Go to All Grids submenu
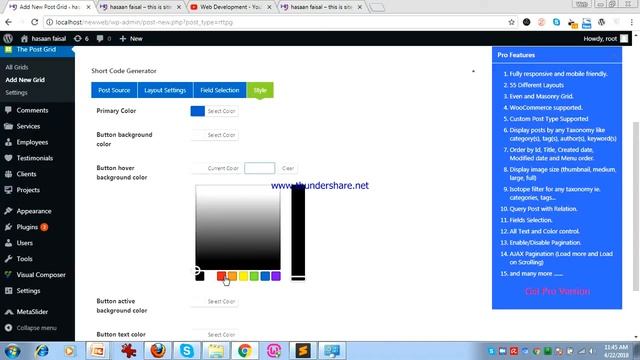 17,67
